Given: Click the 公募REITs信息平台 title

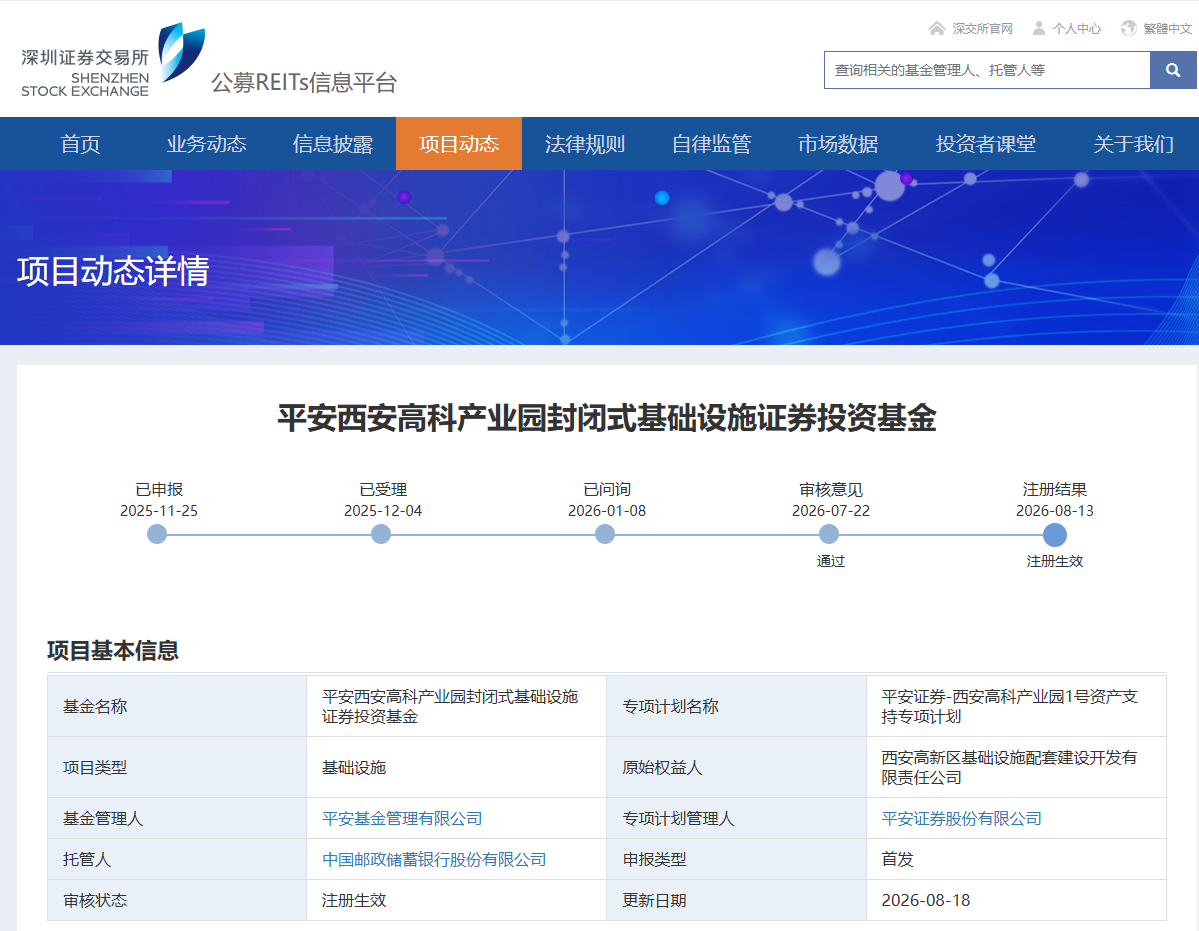Looking at the screenshot, I should (x=304, y=83).
